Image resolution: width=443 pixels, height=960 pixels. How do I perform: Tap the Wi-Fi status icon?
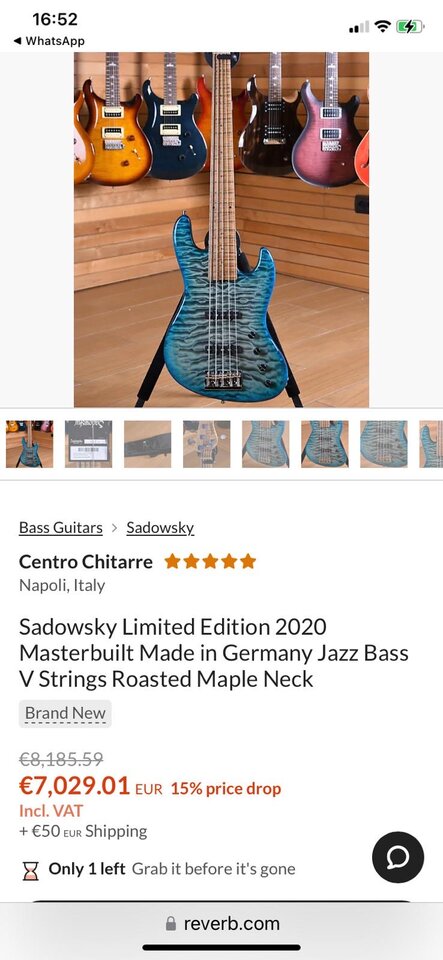[x=383, y=26]
